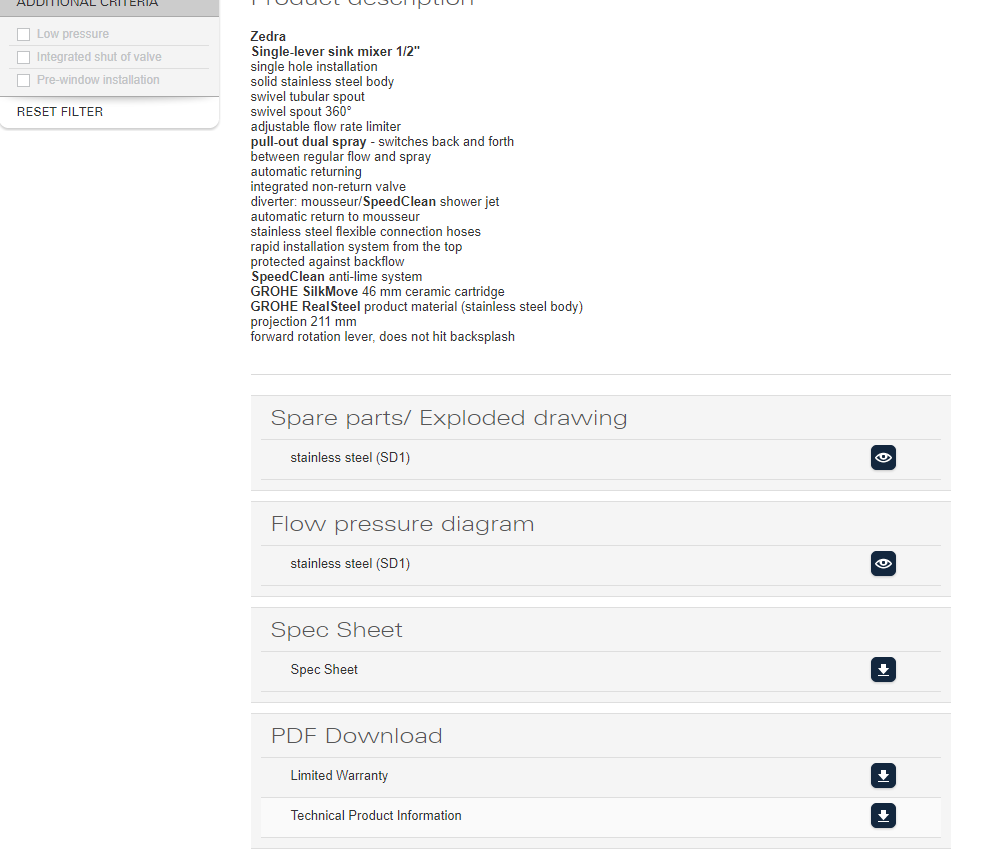Toggle Integrated shut of valve checkbox
This screenshot has height=865, width=983.
click(24, 58)
